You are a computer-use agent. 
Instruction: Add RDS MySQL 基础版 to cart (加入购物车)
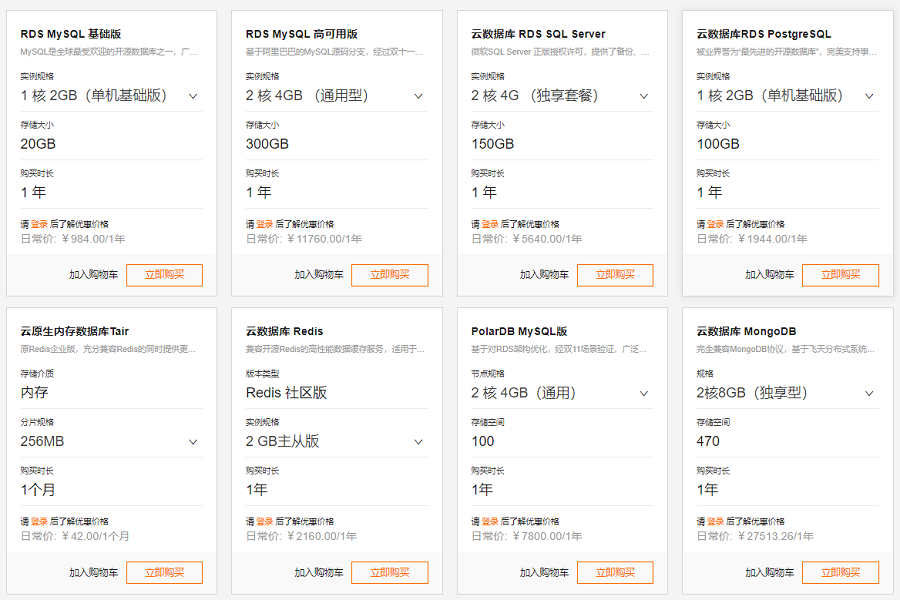click(94, 275)
